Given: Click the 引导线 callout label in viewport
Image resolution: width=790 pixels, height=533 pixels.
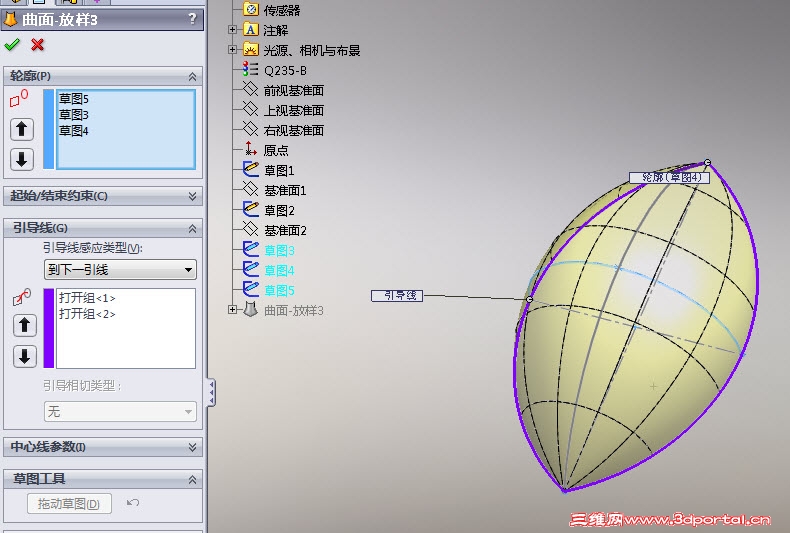Looking at the screenshot, I should [397, 296].
